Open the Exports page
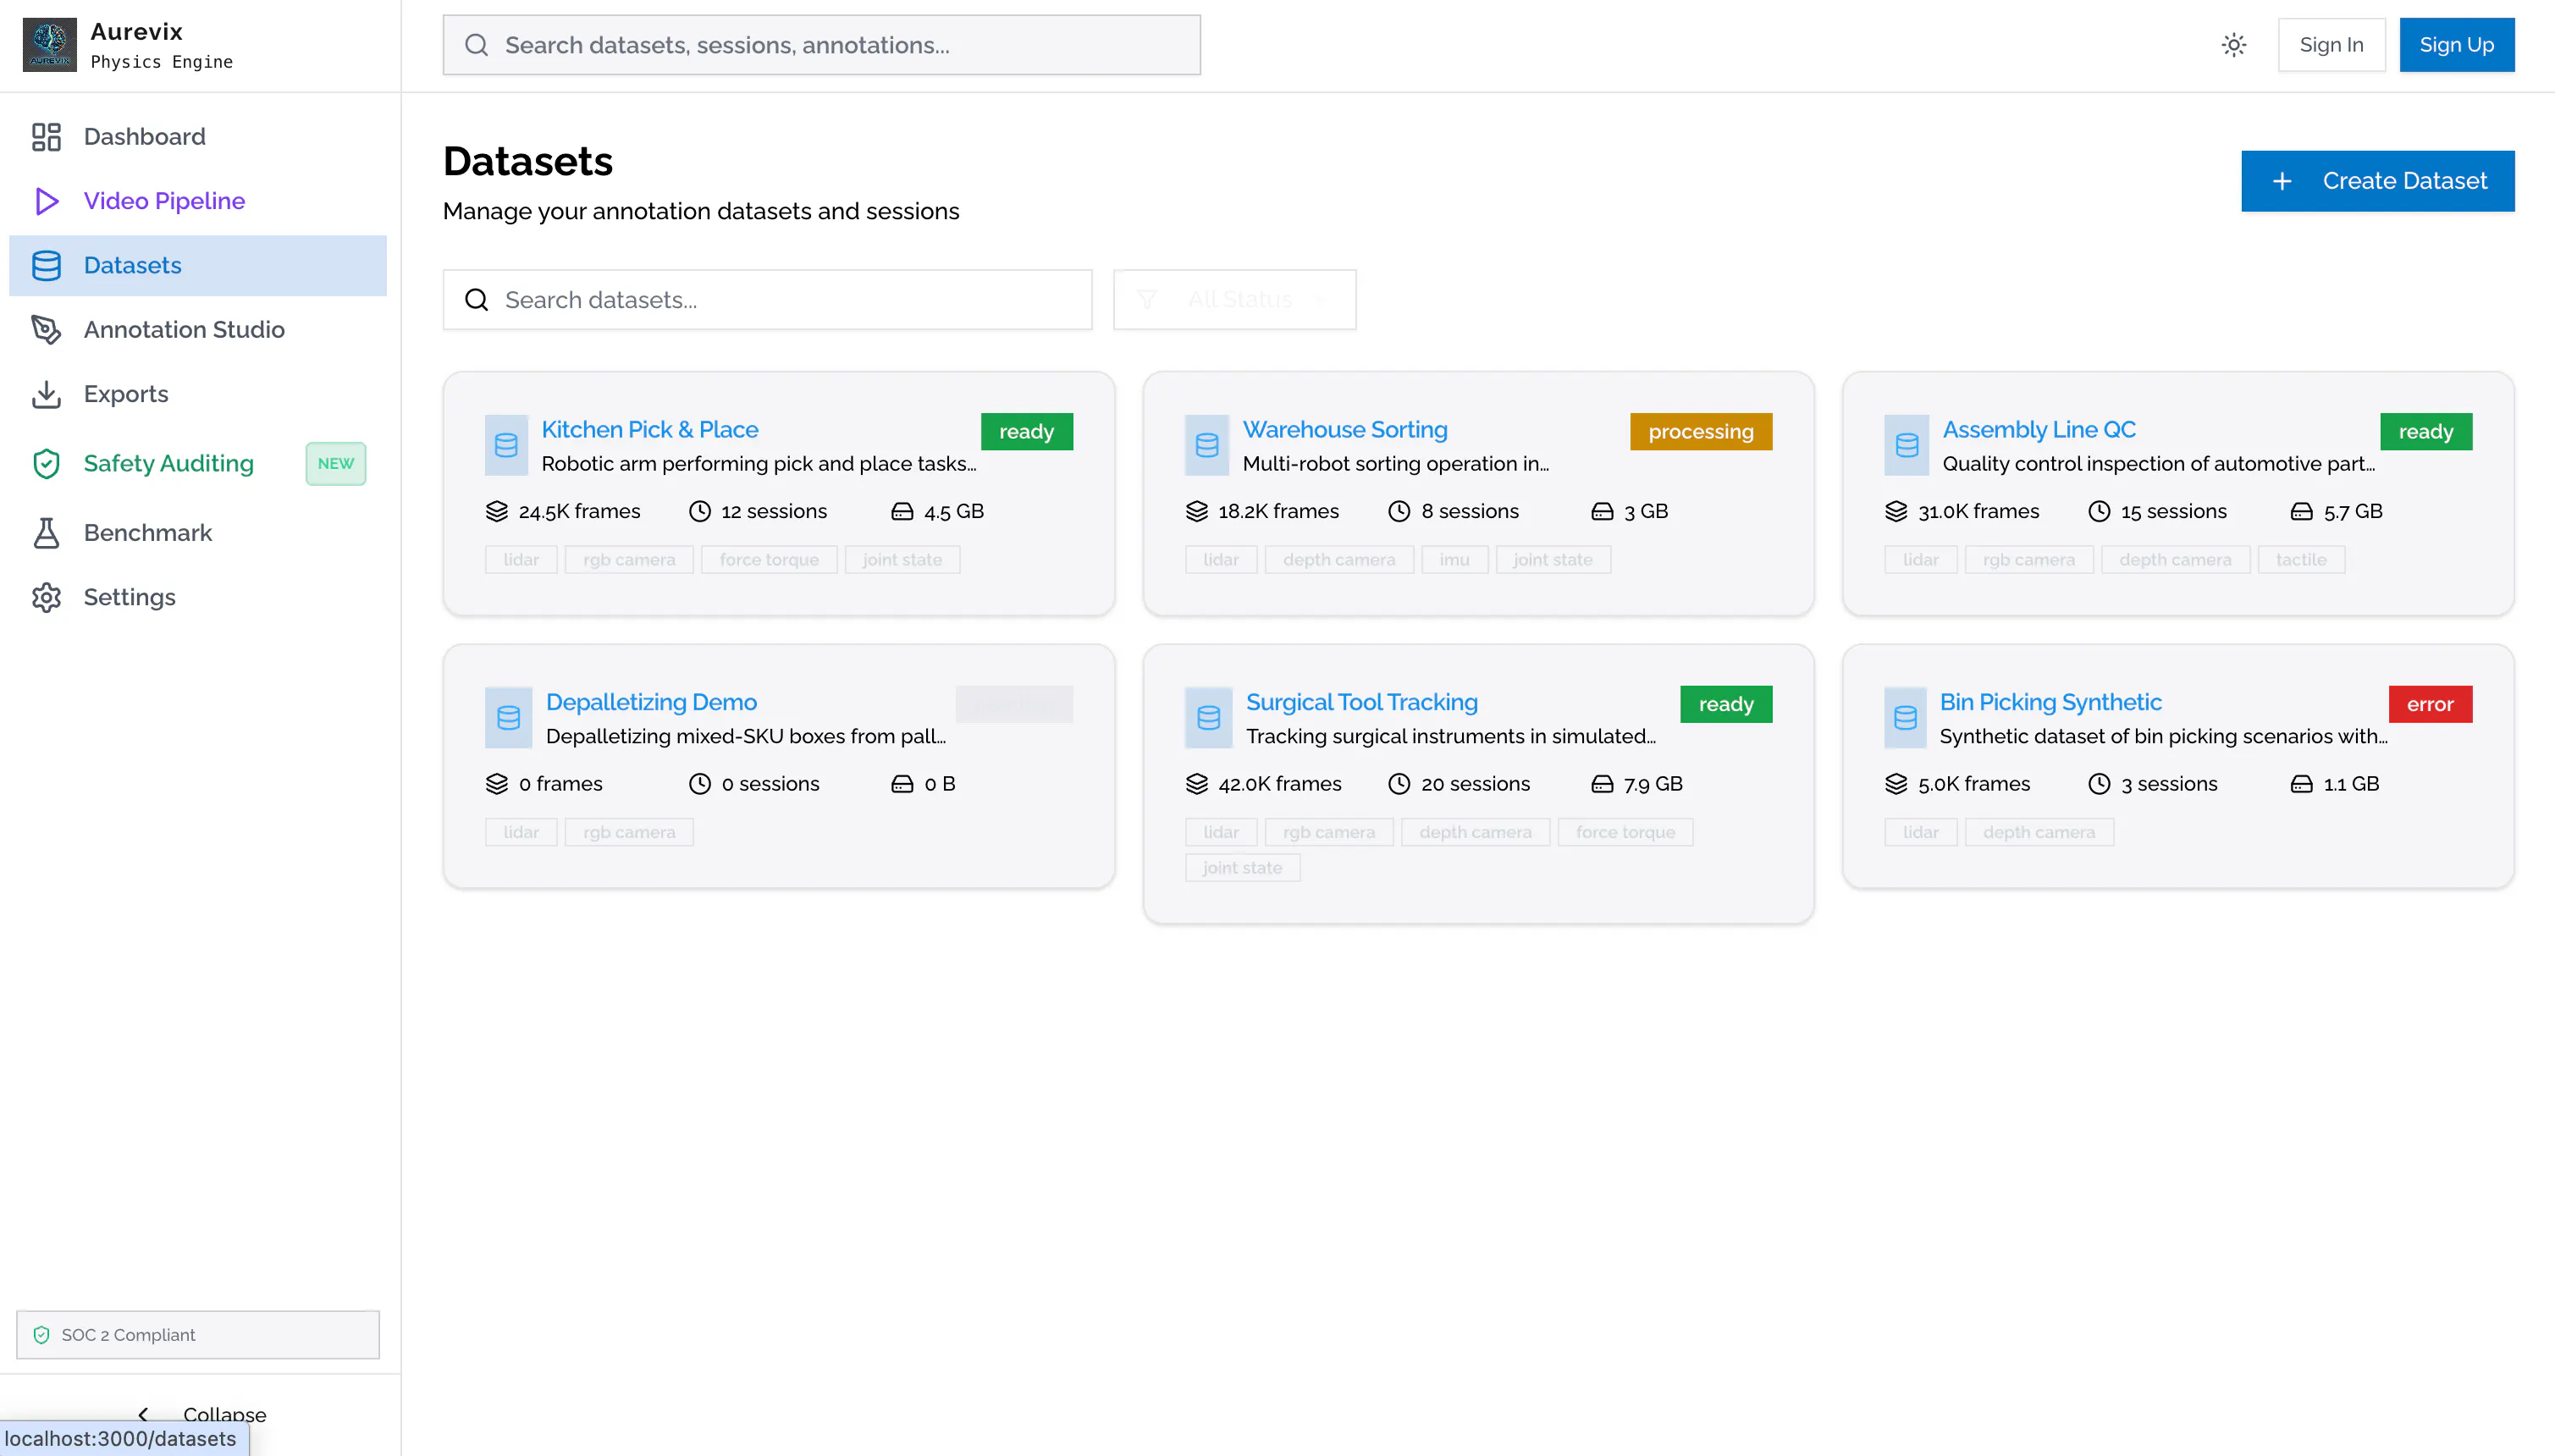Viewport: 2555px width, 1456px height. click(198, 394)
